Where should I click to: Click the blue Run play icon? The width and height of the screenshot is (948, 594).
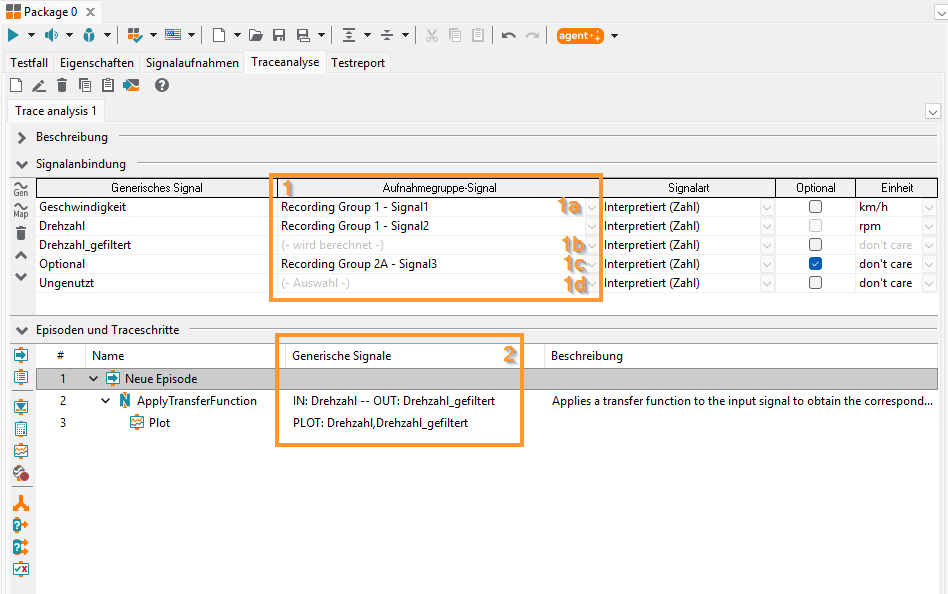(x=13, y=35)
